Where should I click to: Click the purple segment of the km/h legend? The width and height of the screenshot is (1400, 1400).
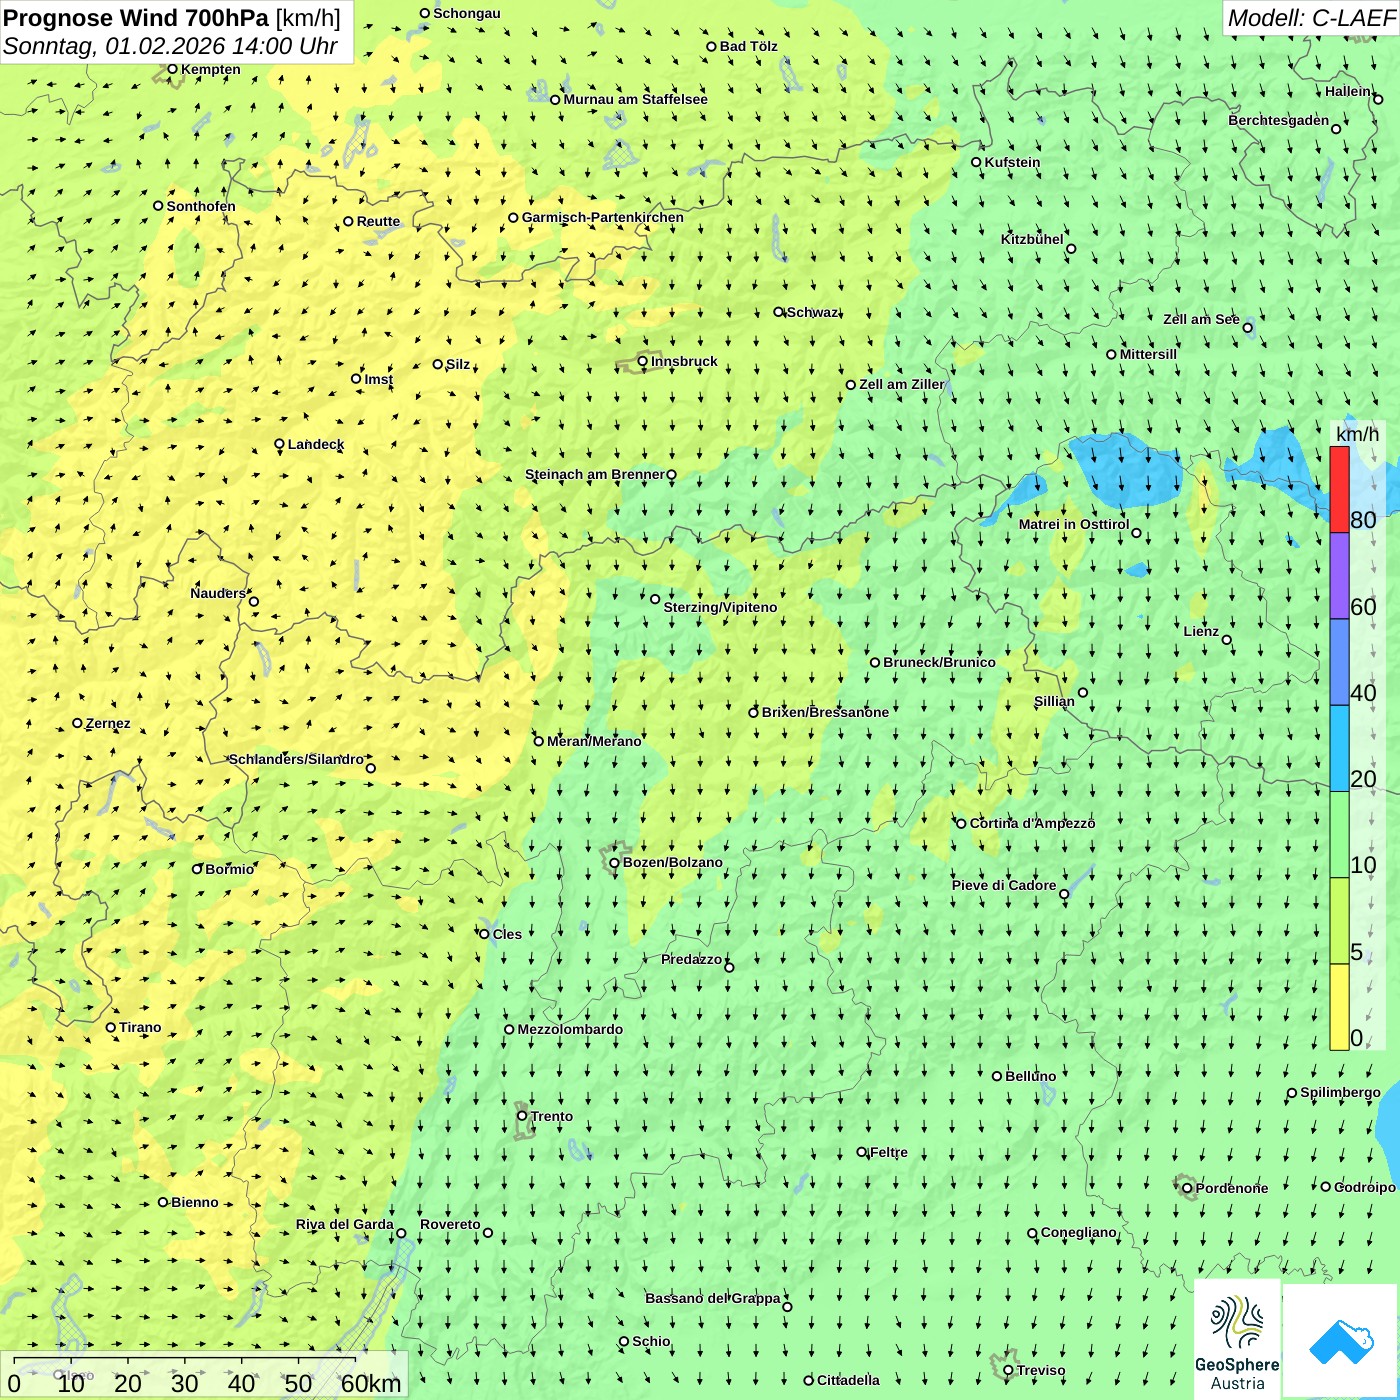(1339, 576)
